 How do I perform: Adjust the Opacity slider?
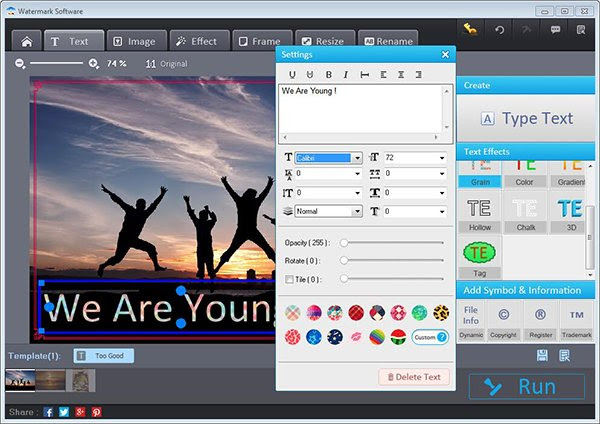pyautogui.click(x=392, y=243)
